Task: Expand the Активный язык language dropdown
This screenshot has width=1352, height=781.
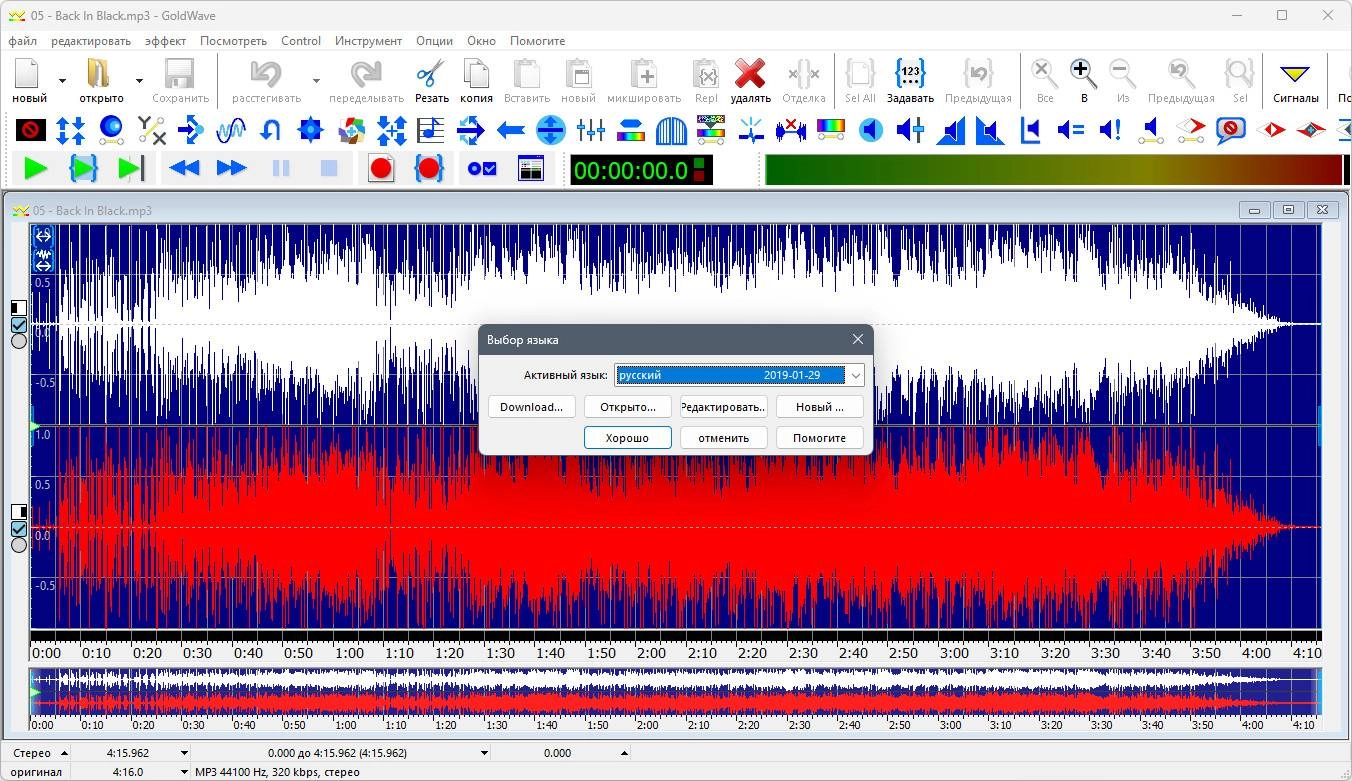Action: click(x=856, y=375)
